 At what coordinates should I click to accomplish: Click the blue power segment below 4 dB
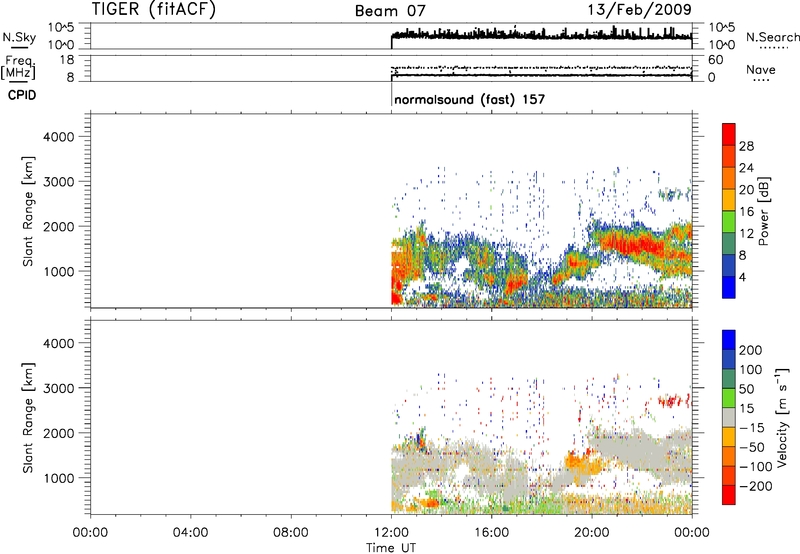pos(729,287)
